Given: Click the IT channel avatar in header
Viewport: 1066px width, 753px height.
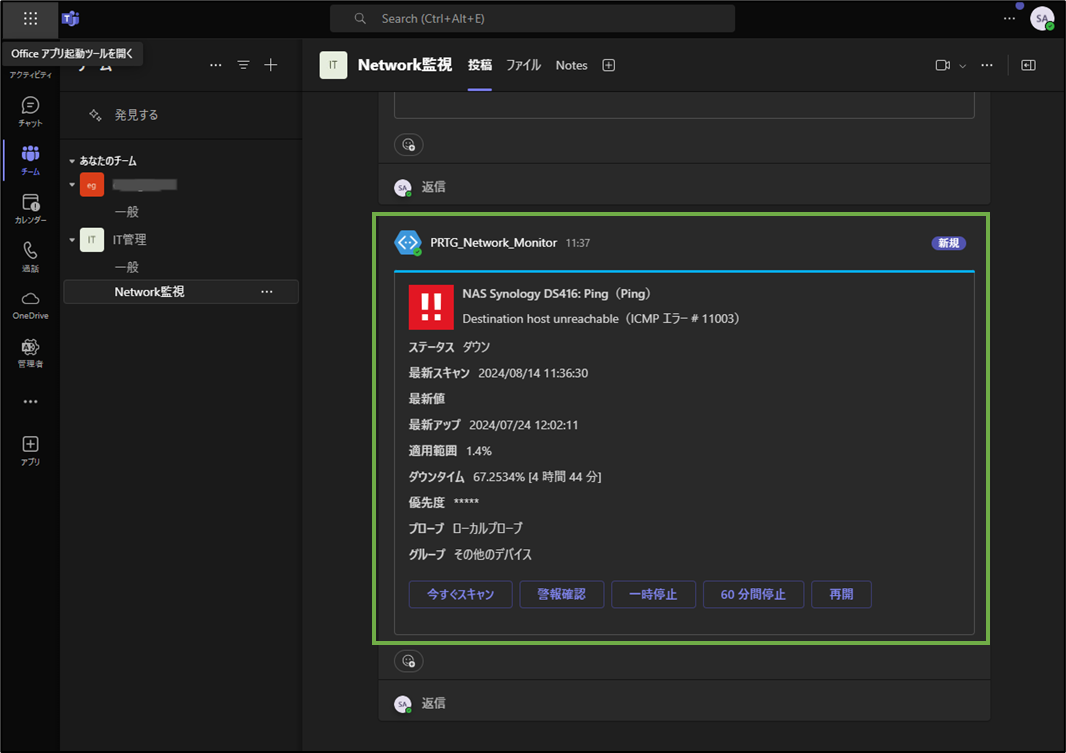Looking at the screenshot, I should (x=333, y=65).
